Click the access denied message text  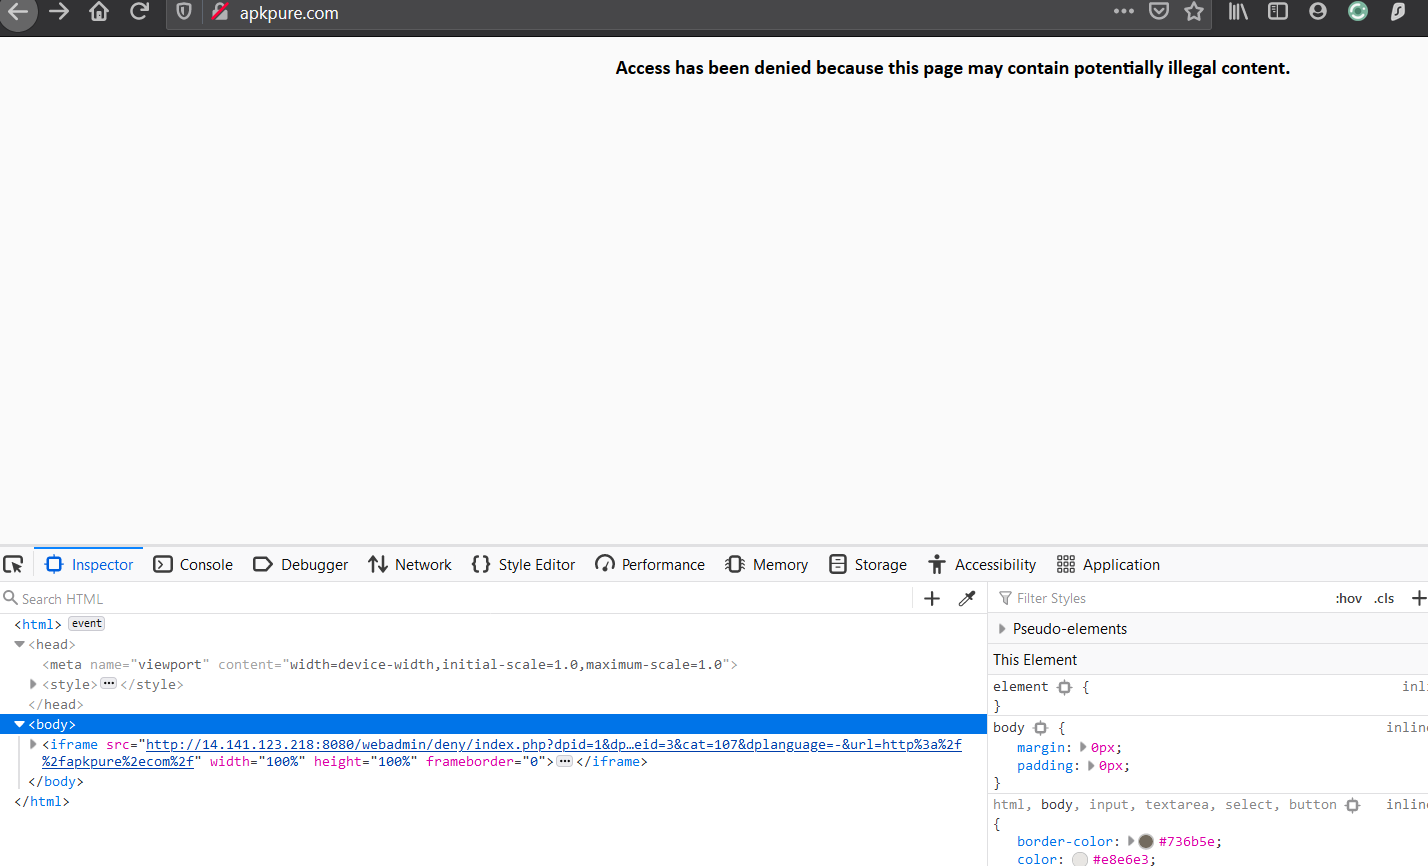pos(953,68)
